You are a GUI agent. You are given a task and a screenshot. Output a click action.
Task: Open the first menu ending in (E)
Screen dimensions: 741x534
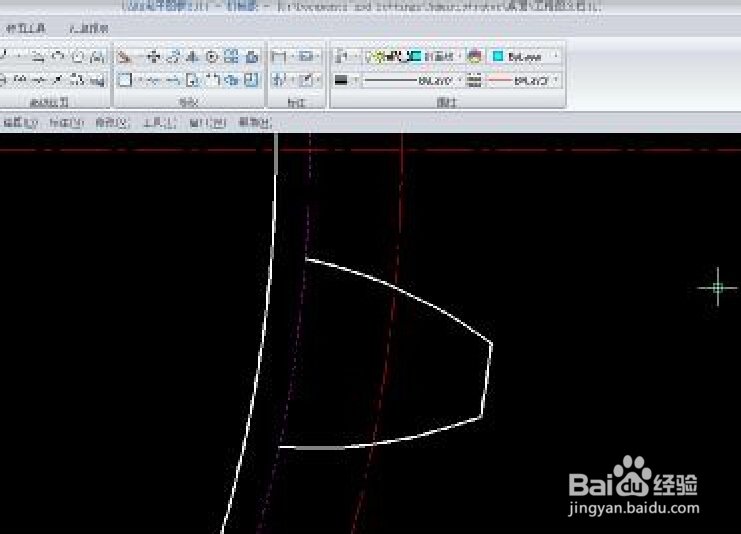coord(20,123)
